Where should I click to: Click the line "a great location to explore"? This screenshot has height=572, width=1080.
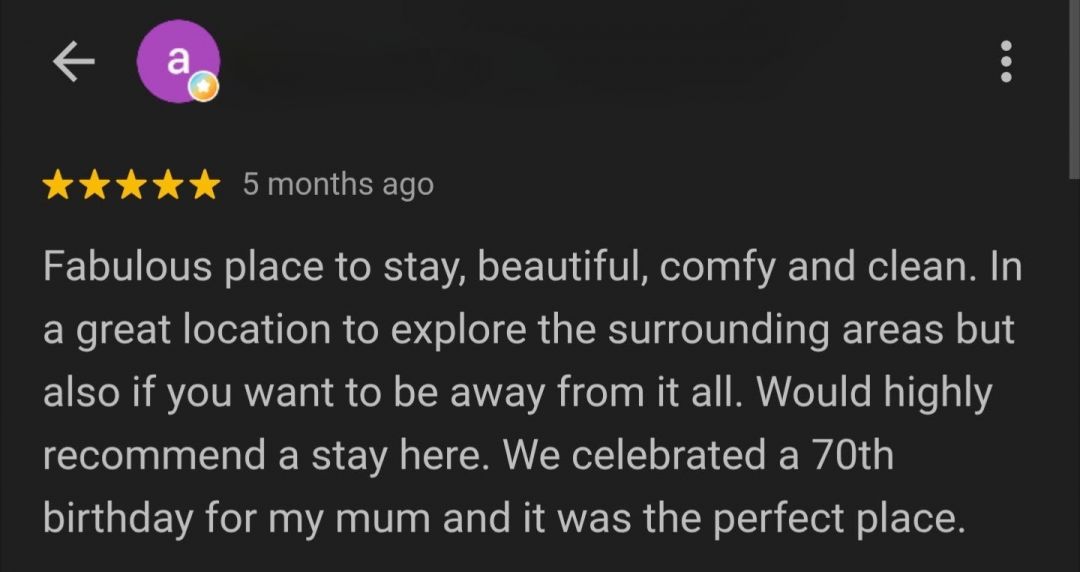(529, 330)
